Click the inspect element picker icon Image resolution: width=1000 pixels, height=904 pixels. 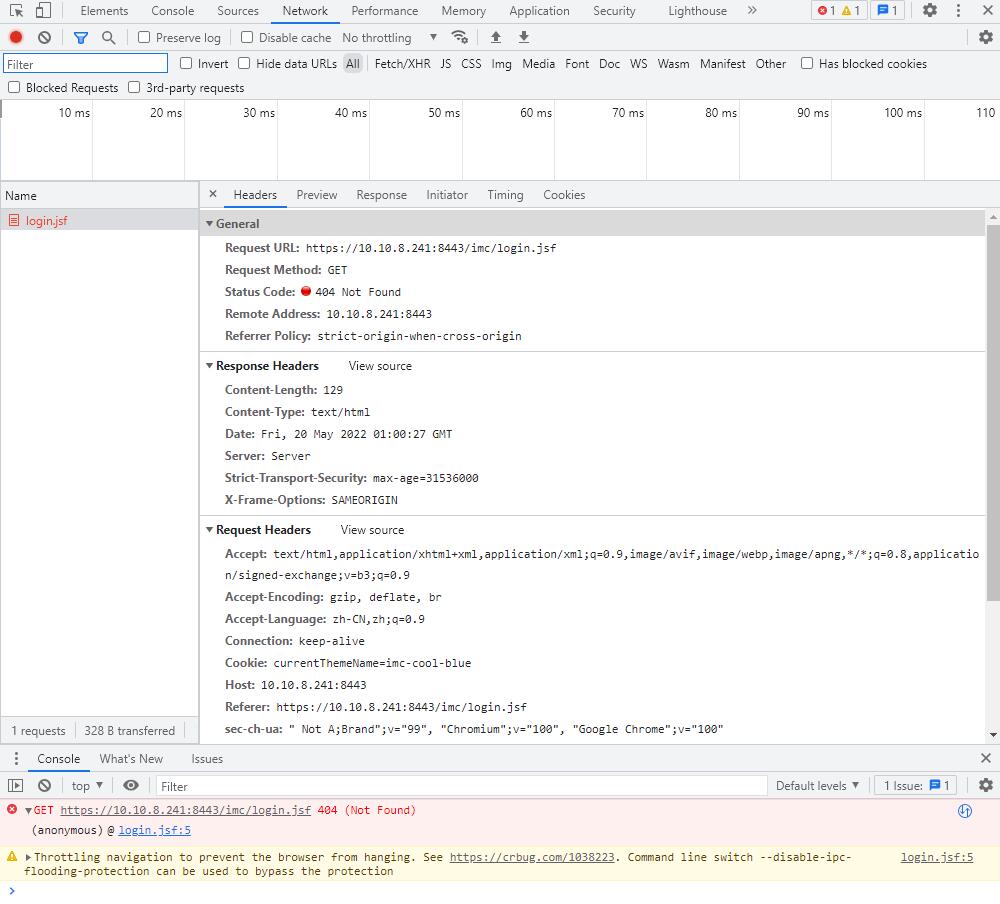pyautogui.click(x=17, y=11)
